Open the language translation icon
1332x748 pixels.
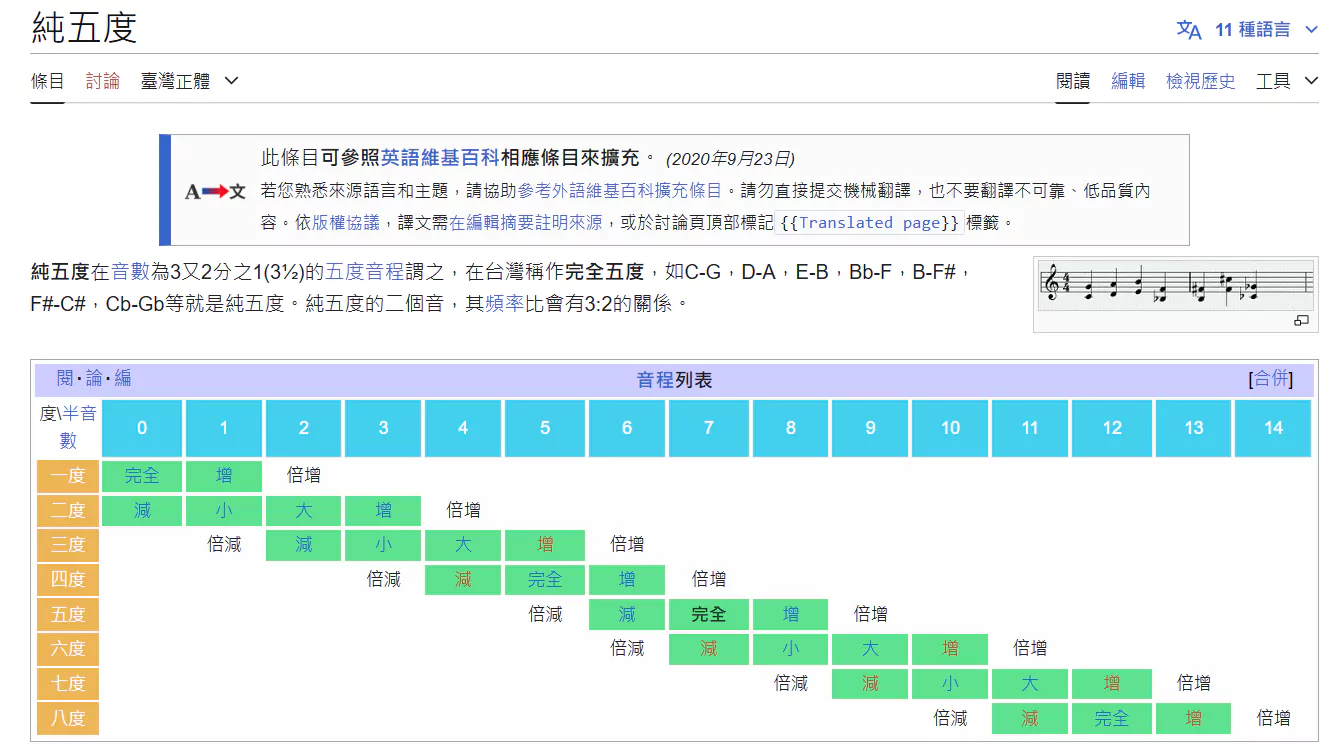(1189, 30)
